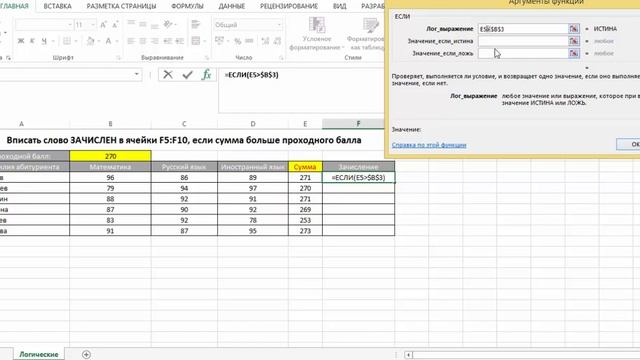Screen dimensions: 640x360
Task: Collapse dialog button next to Значение_если_ложь
Action: [574, 53]
